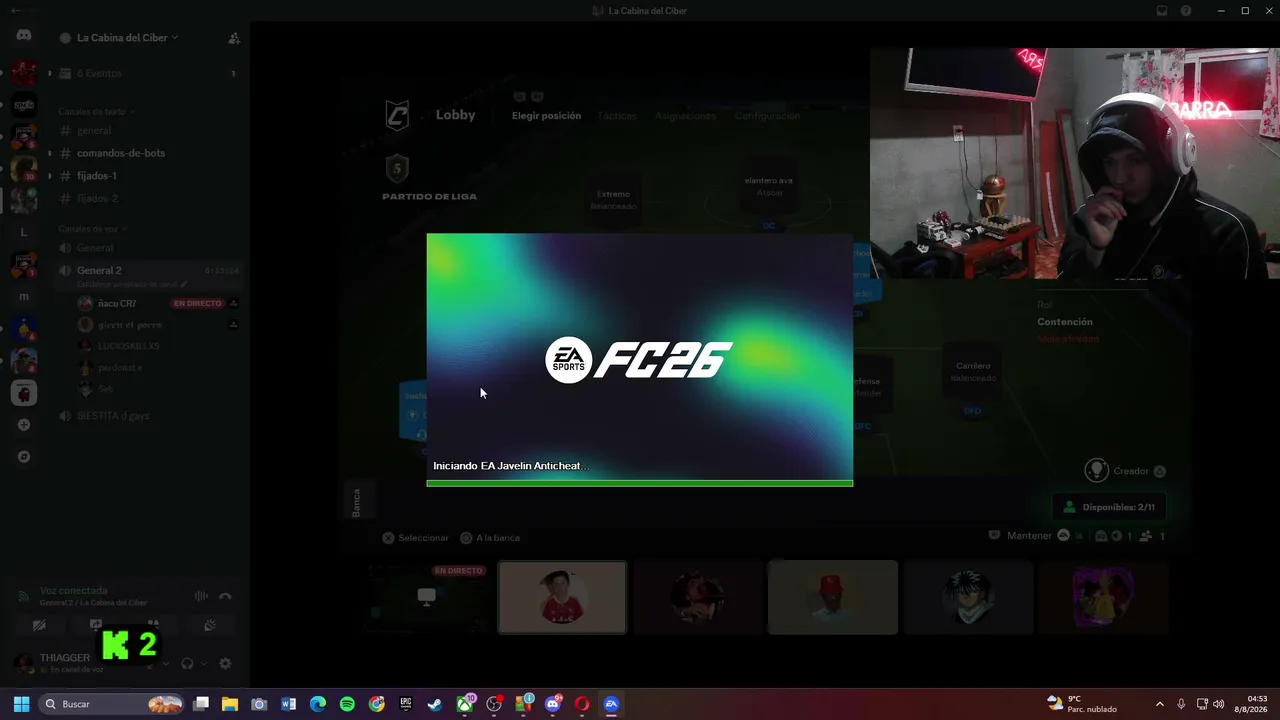Open the Among Us crewmate server icon
The image size is (1280, 720).
pos(24,393)
